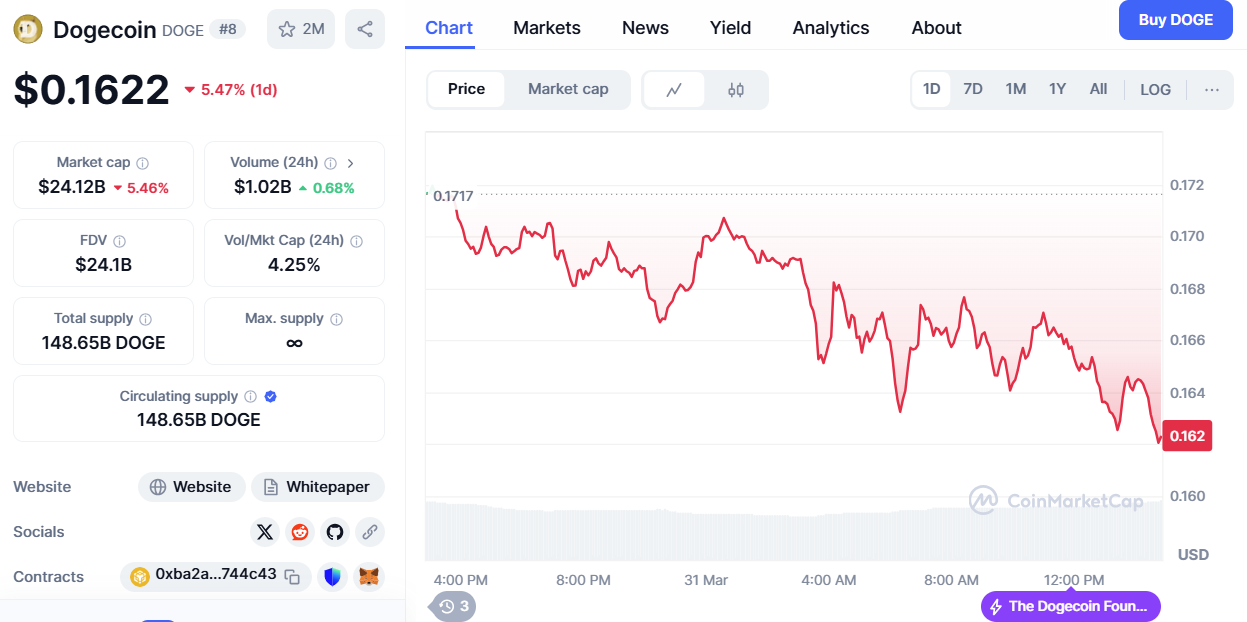Copy the contract address icon
The height and width of the screenshot is (622, 1247).
pos(292,576)
